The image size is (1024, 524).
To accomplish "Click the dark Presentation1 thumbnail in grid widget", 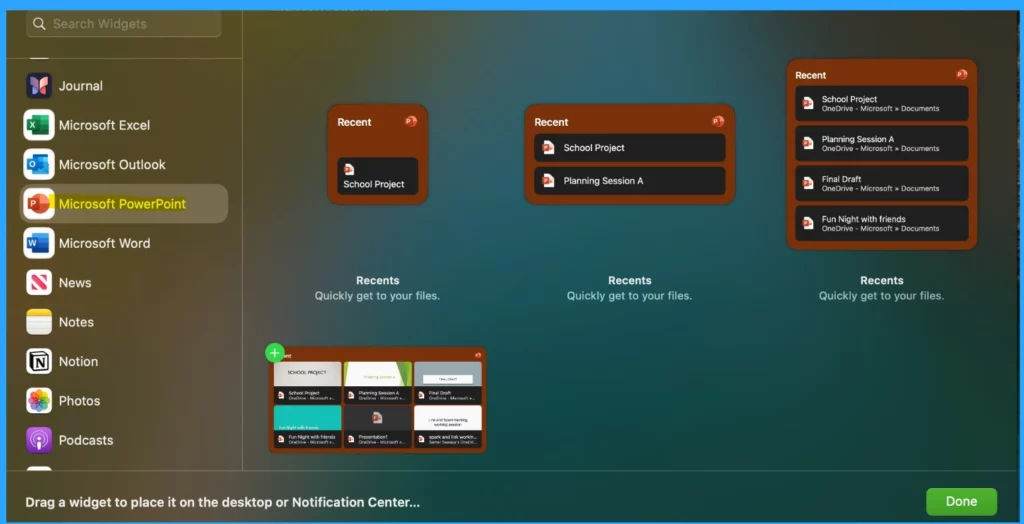I will [x=377, y=418].
